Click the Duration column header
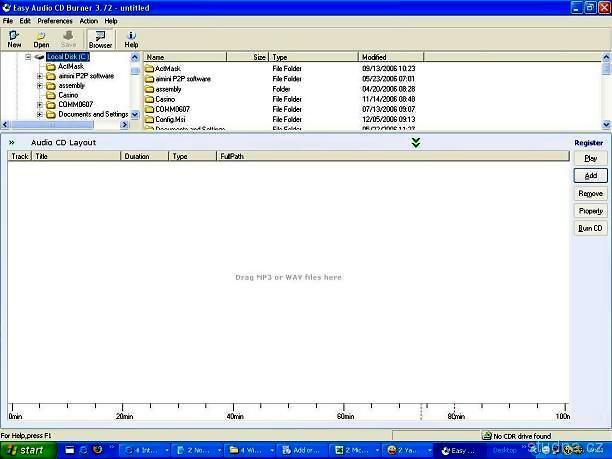Viewport: 612px width, 459px height. tap(136, 157)
